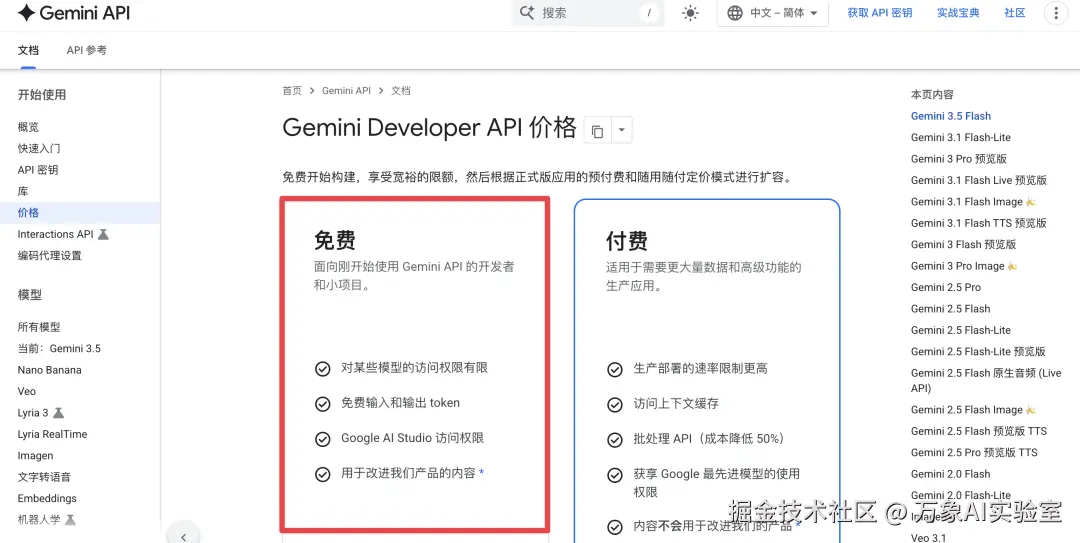Image resolution: width=1080 pixels, height=543 pixels.
Task: Open 快速入门 in sidebar
Action: click(x=39, y=149)
